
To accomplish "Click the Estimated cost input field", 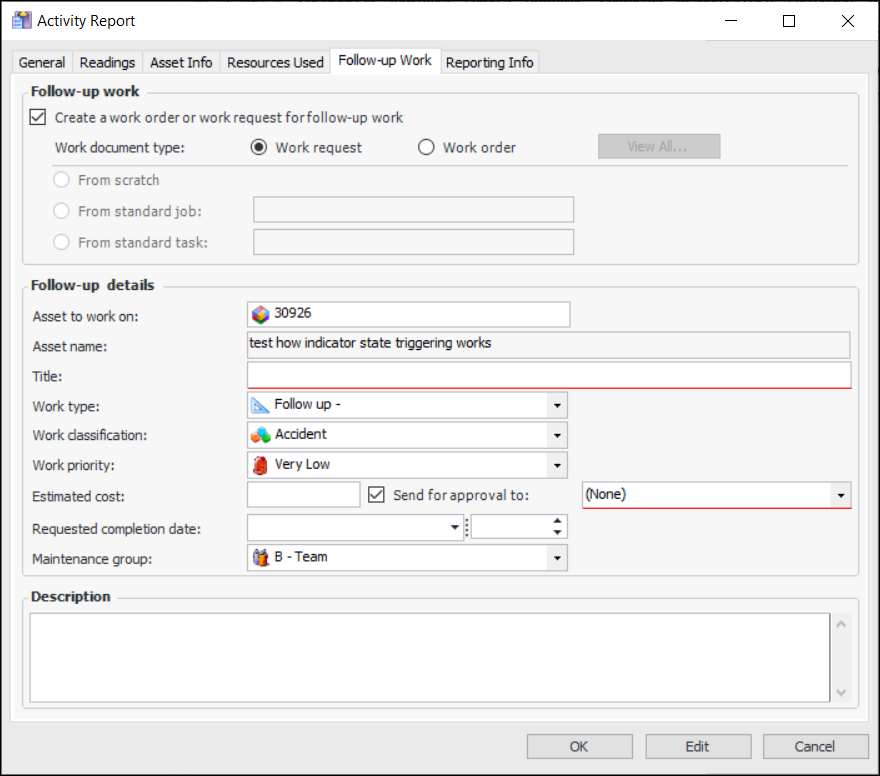I will click(304, 495).
